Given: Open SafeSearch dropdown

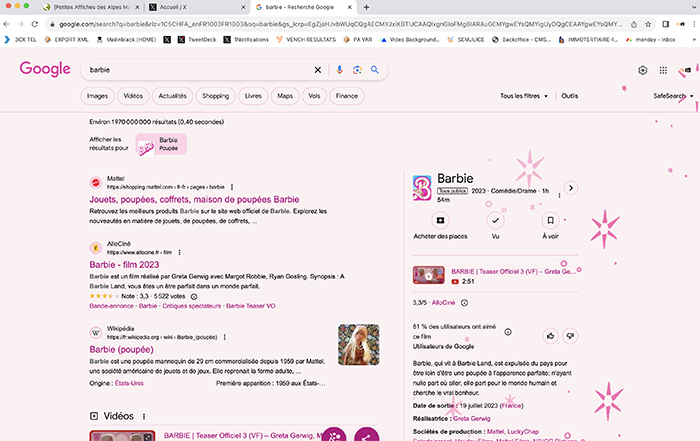Looking at the screenshot, I should 673,96.
